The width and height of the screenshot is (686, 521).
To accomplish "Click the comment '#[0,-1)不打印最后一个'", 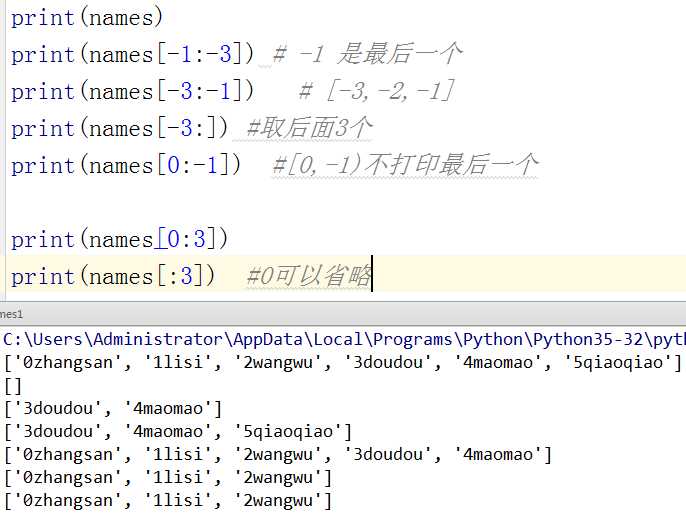I will [x=405, y=165].
